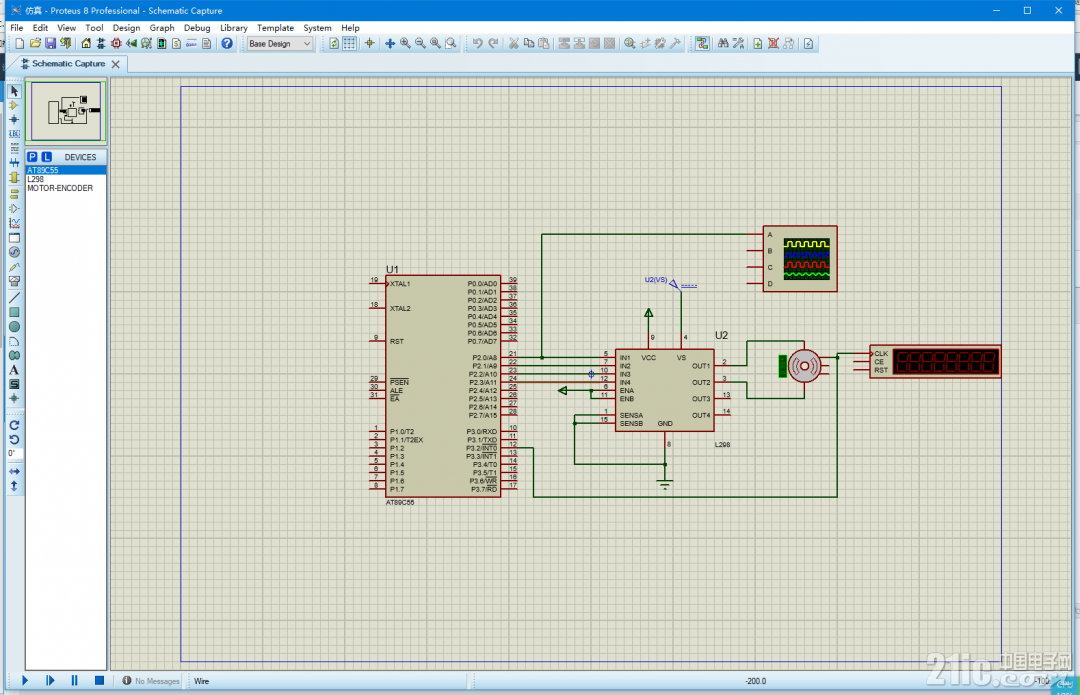Click the overview thumbnail preview
1080x695 pixels.
(66, 111)
